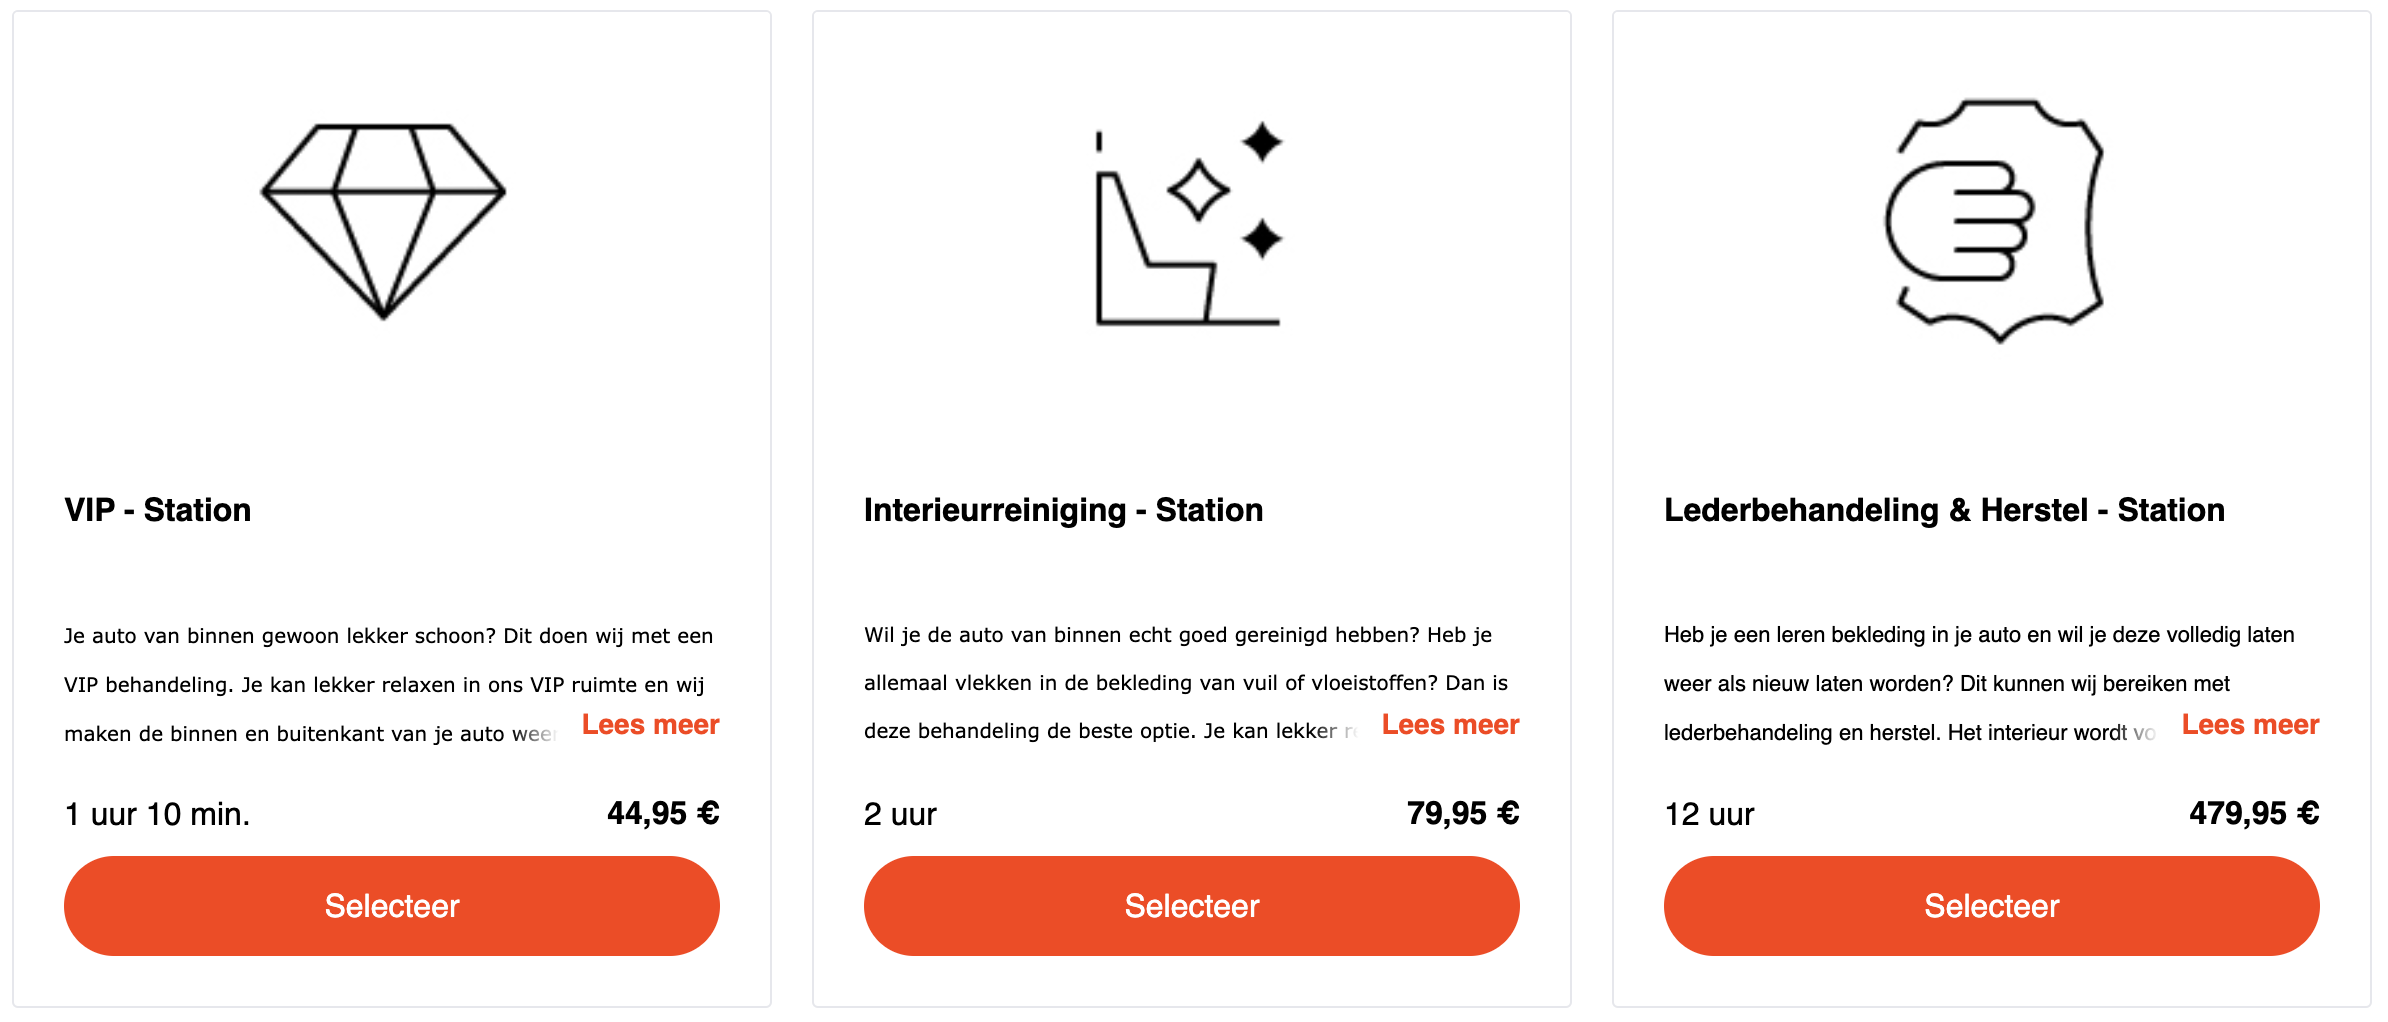This screenshot has height=1022, width=2388.
Task: Click the 479,95 € price
Action: 2255,813
